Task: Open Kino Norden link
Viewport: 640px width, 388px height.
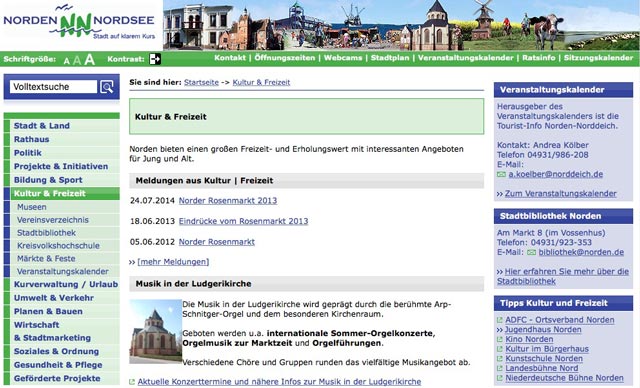Action: point(529,339)
